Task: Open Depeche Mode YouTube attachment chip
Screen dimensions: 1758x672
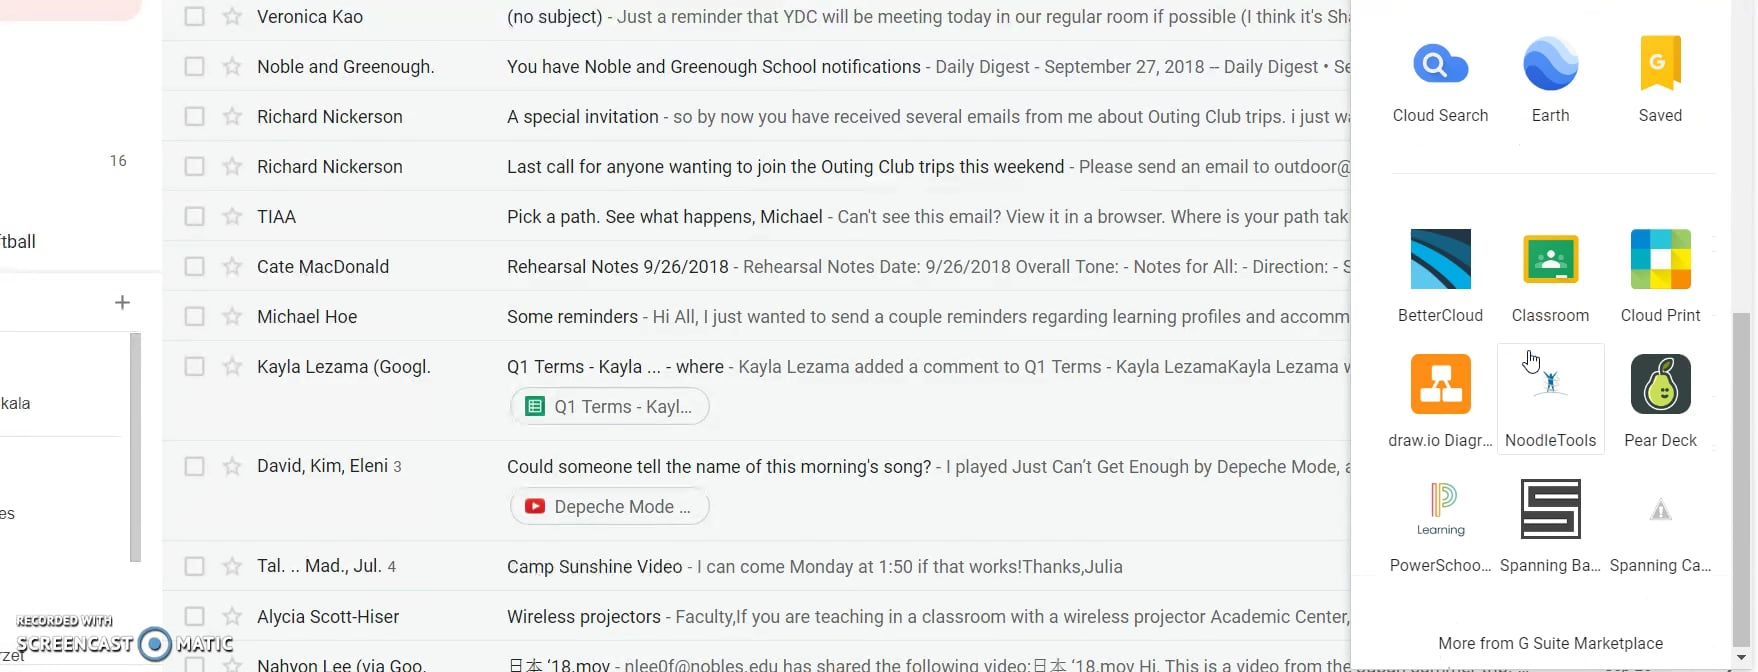Action: [610, 507]
